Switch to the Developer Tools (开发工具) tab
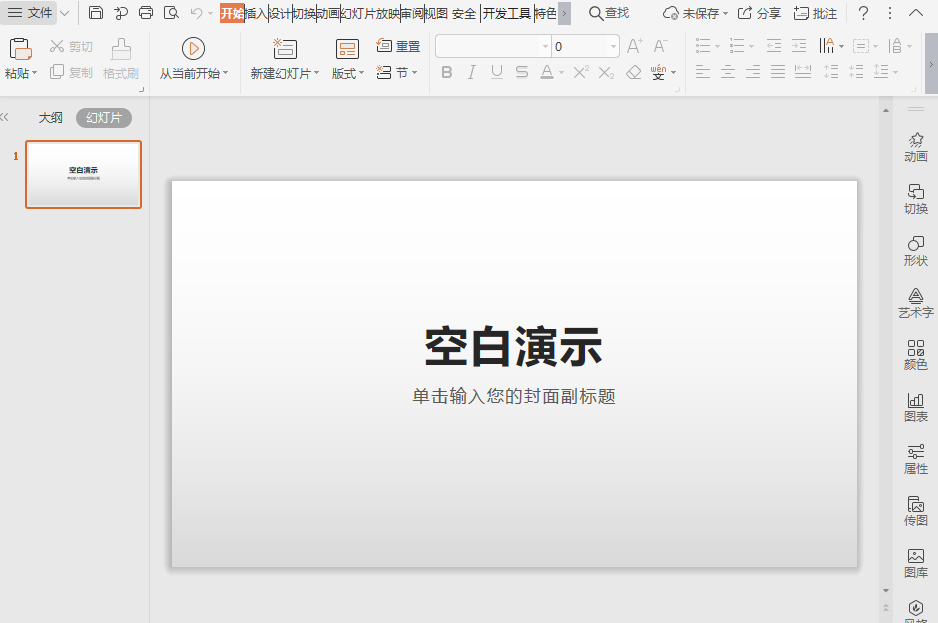Viewport: 938px width, 623px height. click(506, 13)
